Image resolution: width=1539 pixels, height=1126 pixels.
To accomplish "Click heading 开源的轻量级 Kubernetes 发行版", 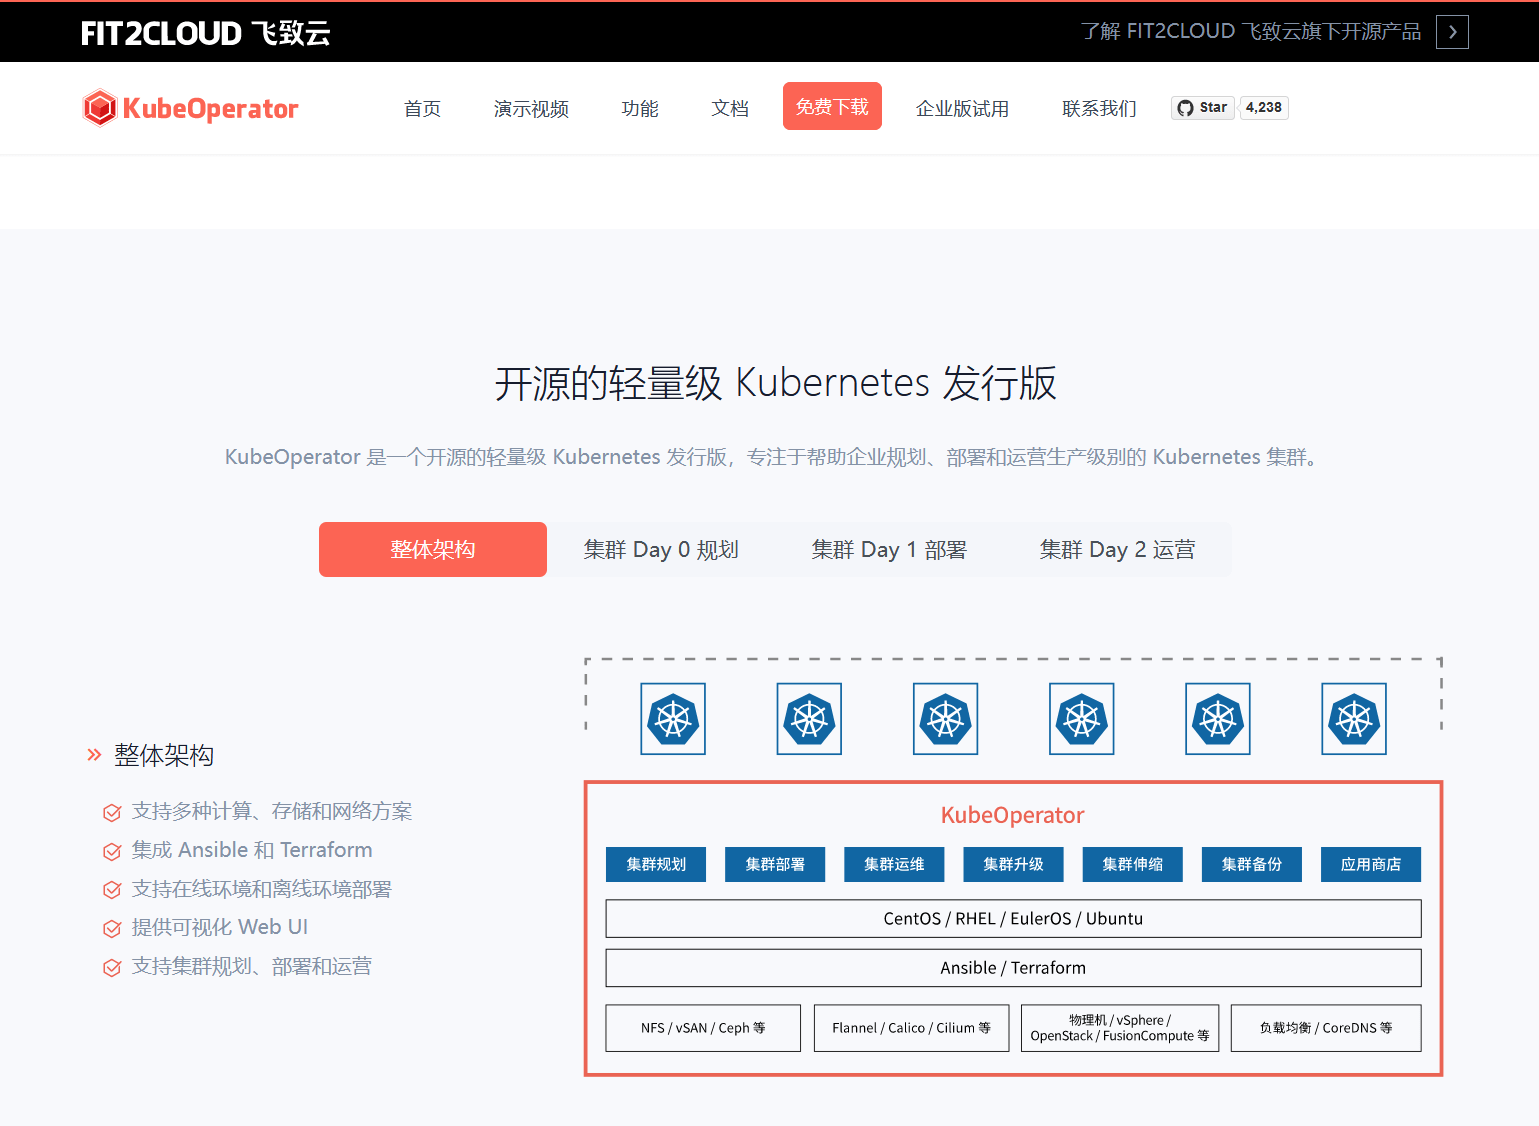I will pos(775,383).
